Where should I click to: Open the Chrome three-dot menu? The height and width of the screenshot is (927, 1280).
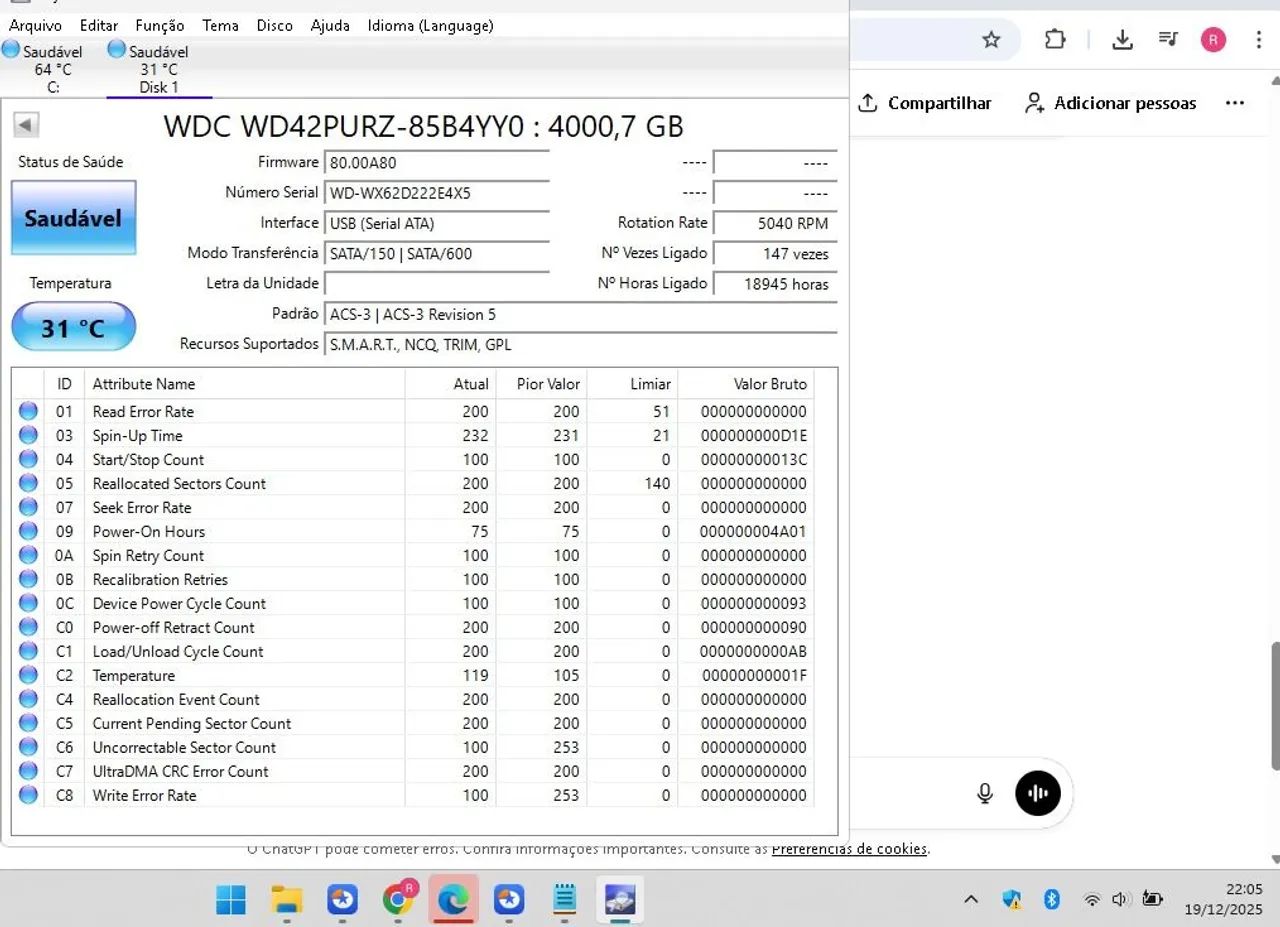(1259, 40)
